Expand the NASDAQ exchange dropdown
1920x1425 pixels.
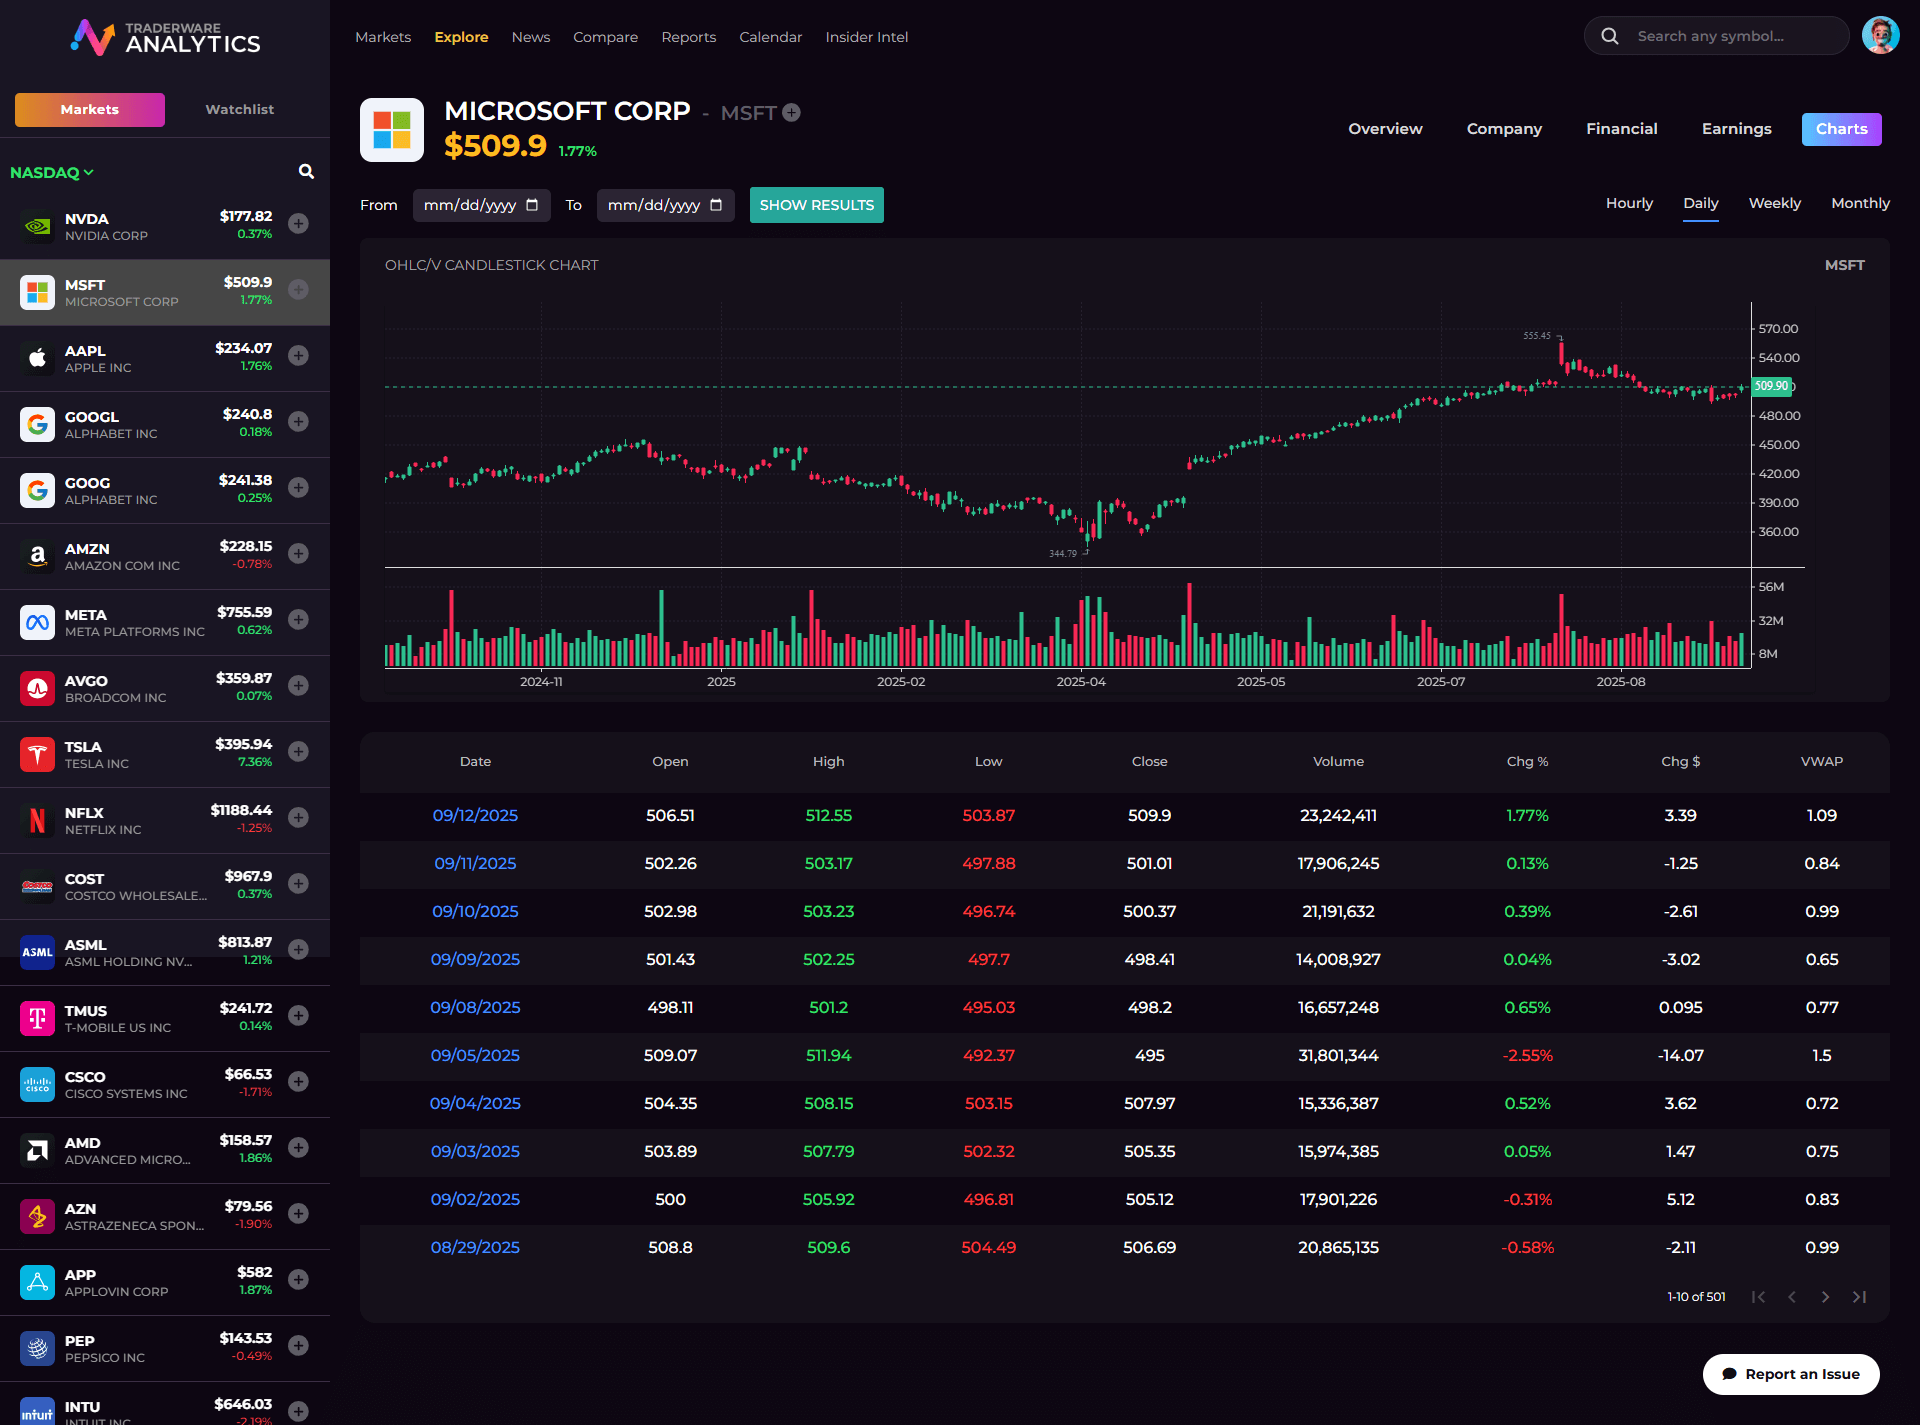pyautogui.click(x=52, y=172)
